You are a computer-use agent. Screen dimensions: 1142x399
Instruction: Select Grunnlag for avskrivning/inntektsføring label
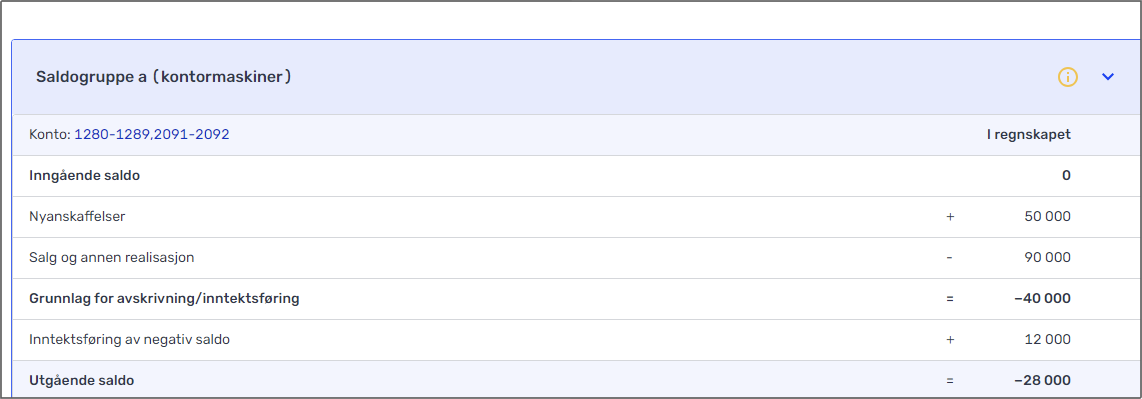[165, 299]
